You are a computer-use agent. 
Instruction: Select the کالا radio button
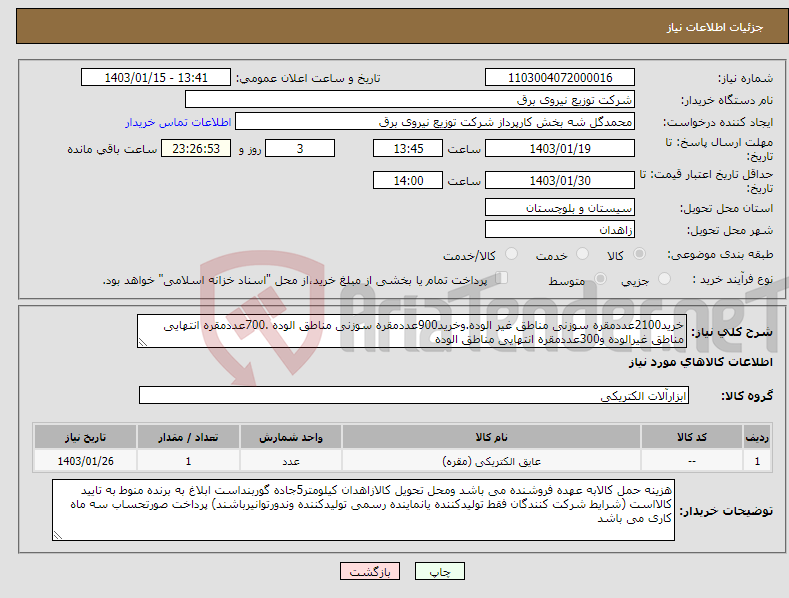coord(640,254)
